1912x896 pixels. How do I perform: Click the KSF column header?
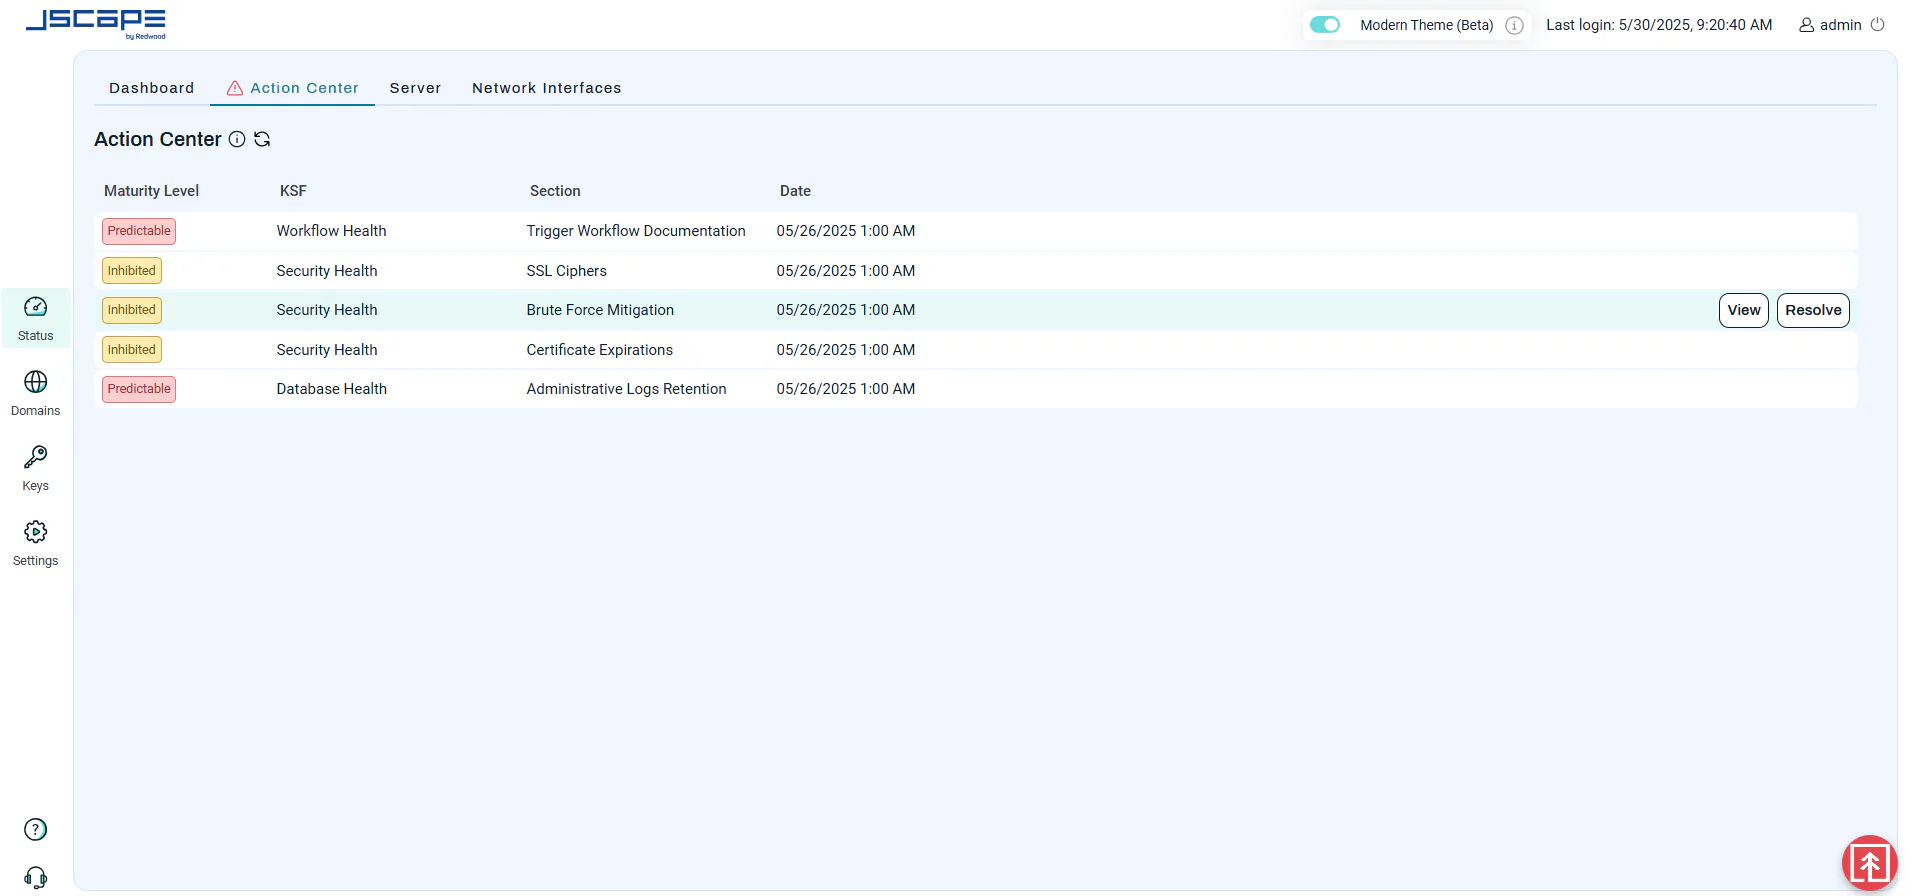click(x=293, y=191)
